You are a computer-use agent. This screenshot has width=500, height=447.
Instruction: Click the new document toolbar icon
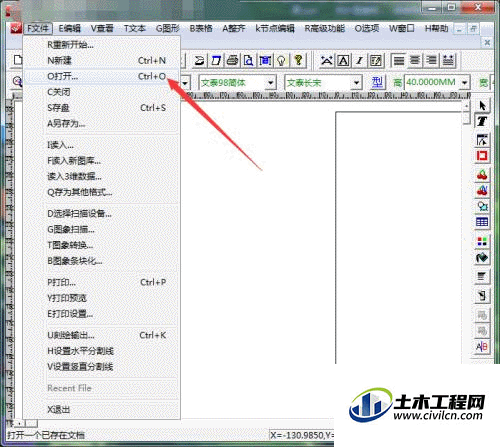[18, 60]
